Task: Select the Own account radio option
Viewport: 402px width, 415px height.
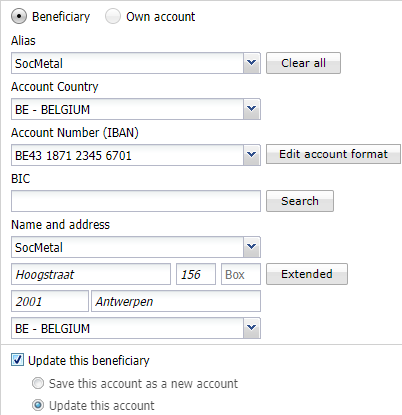Action: [x=113, y=16]
